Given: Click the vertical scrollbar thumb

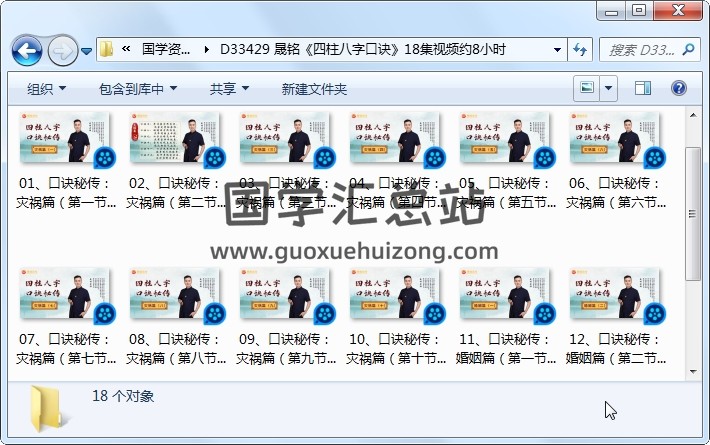Looking at the screenshot, I should point(693,200).
